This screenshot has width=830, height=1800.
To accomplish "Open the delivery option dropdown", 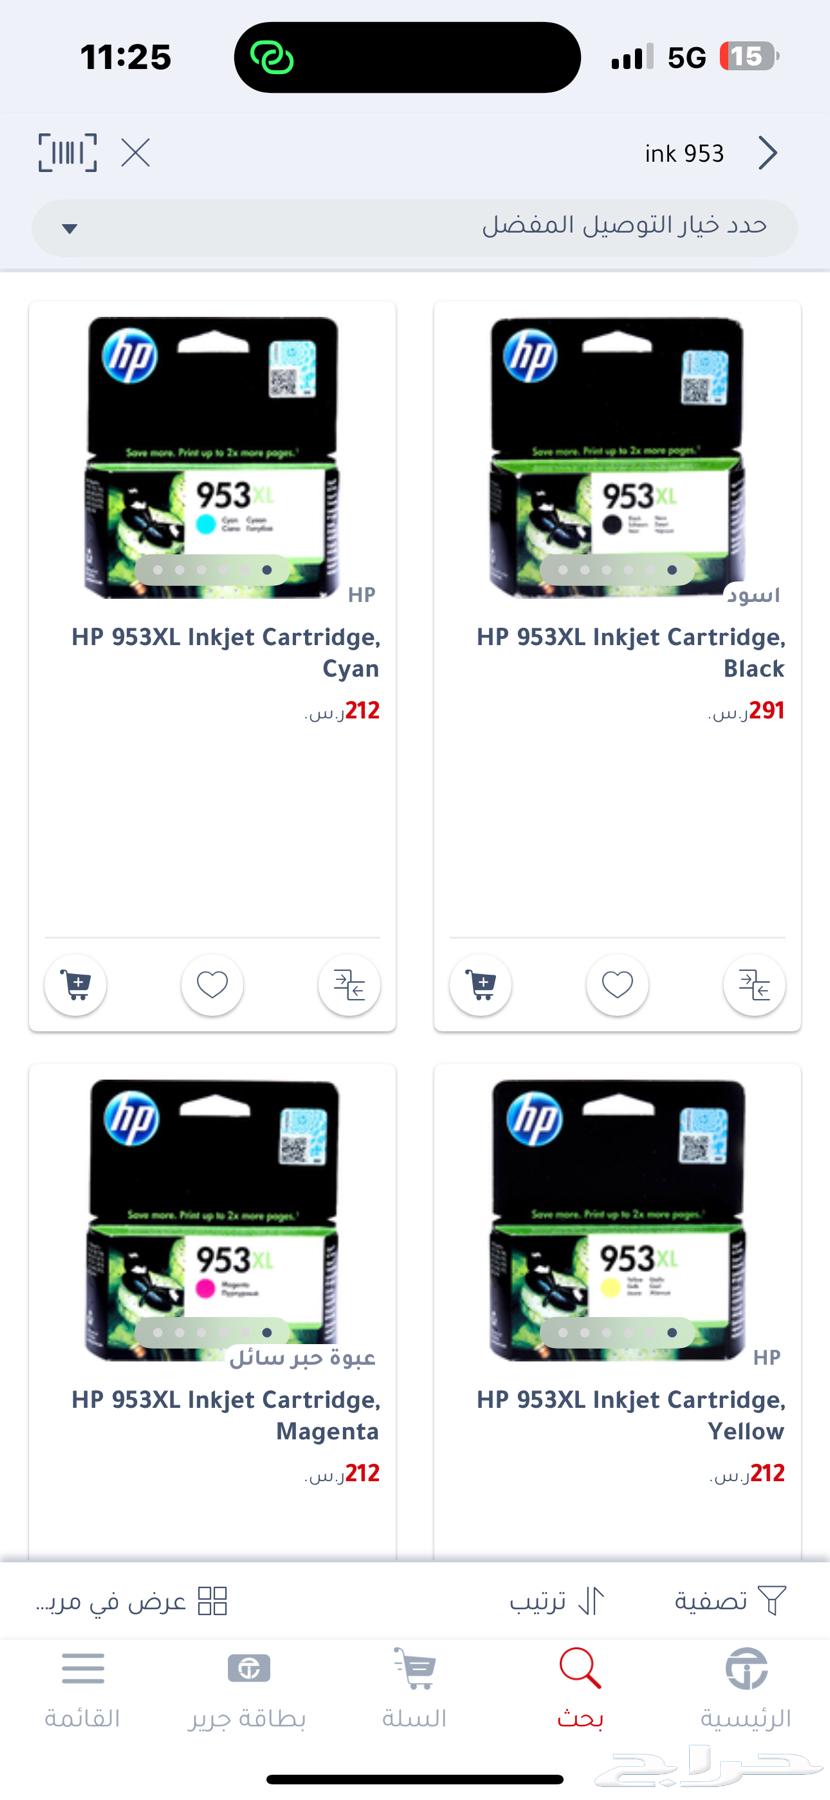I will click(415, 227).
